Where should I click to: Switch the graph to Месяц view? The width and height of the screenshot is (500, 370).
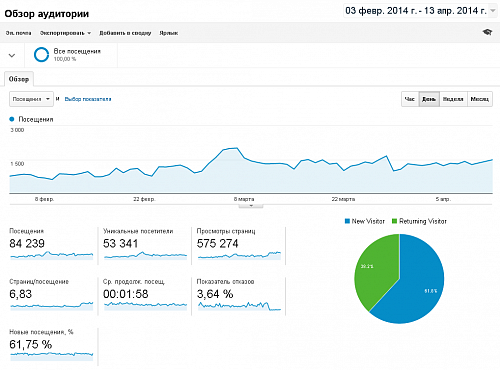tap(480, 99)
